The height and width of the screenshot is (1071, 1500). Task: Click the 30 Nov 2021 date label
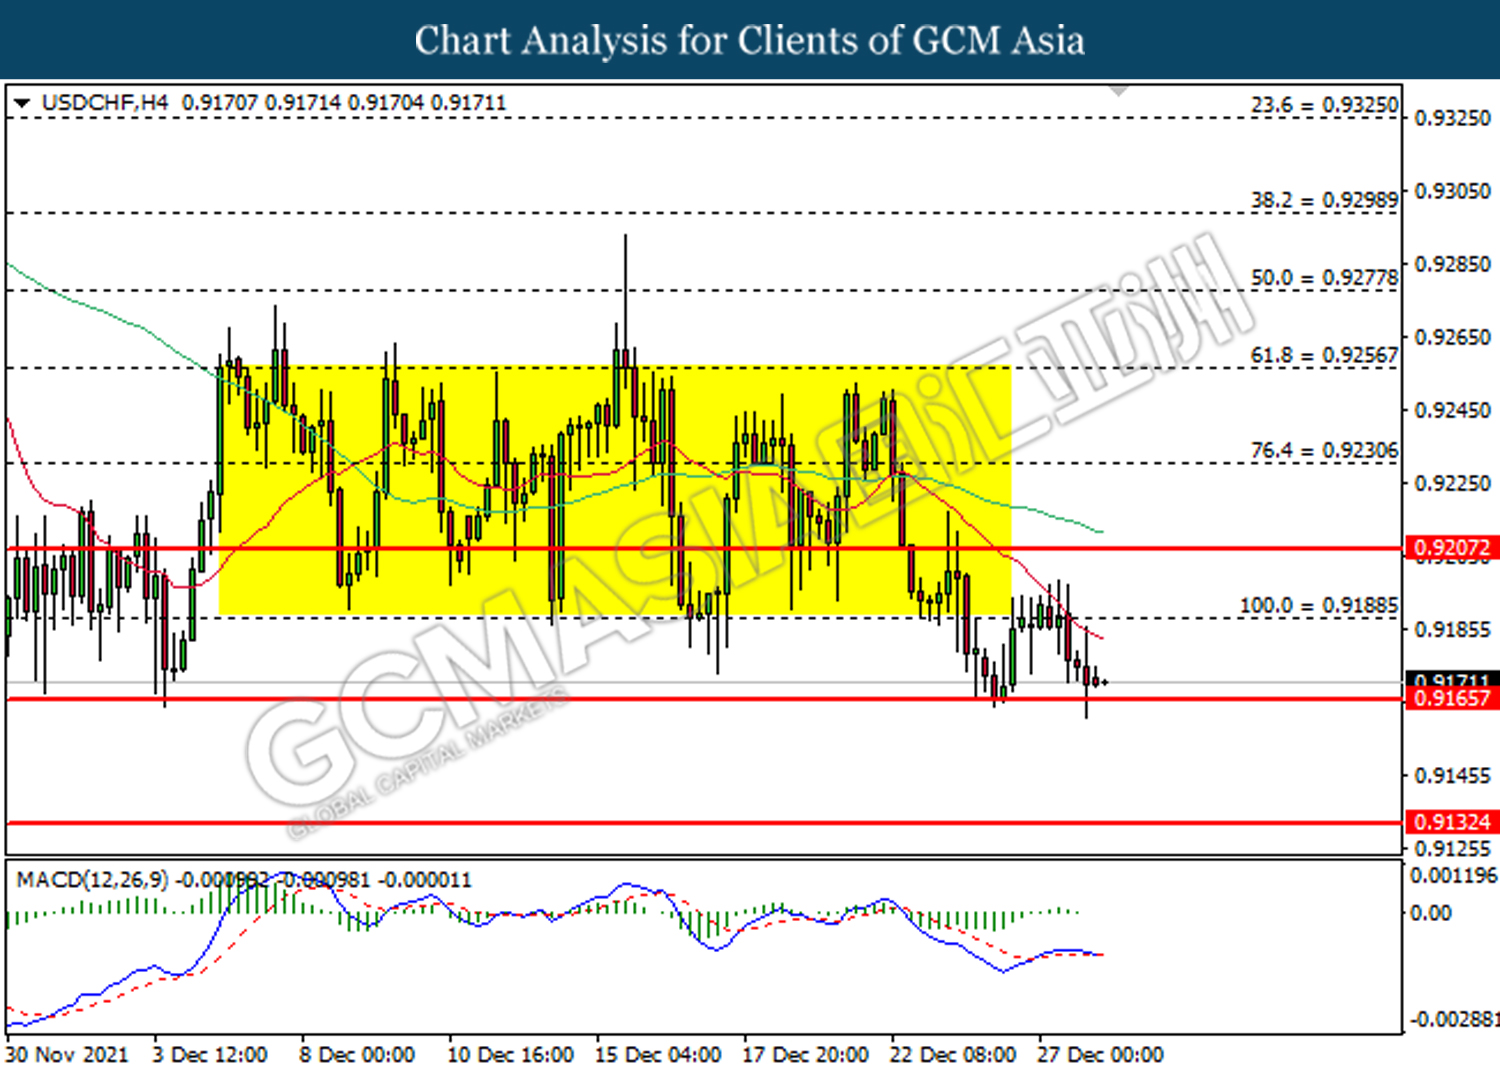pos(67,1055)
